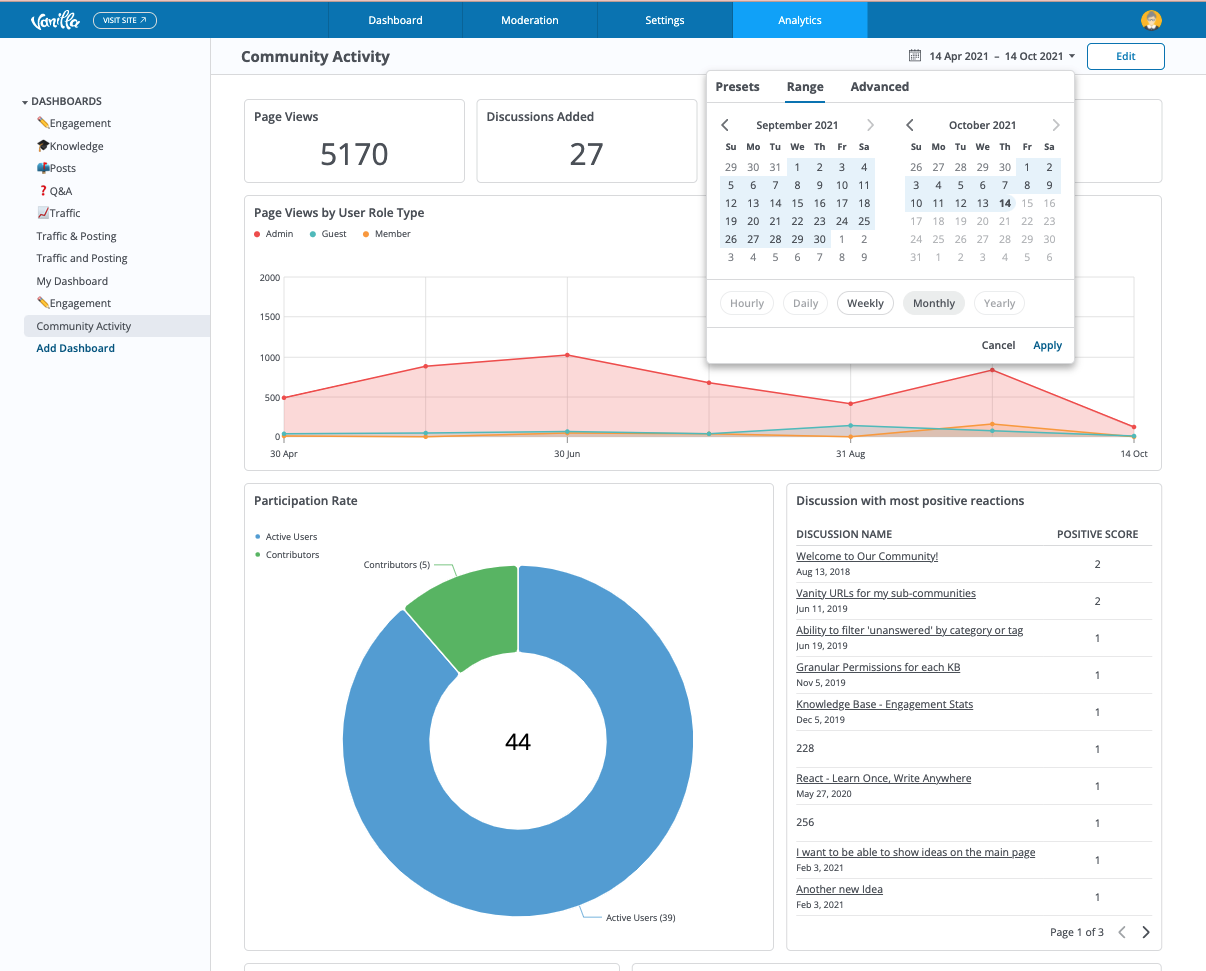
Task: Go to previous month from October 2021
Action: [x=910, y=125]
